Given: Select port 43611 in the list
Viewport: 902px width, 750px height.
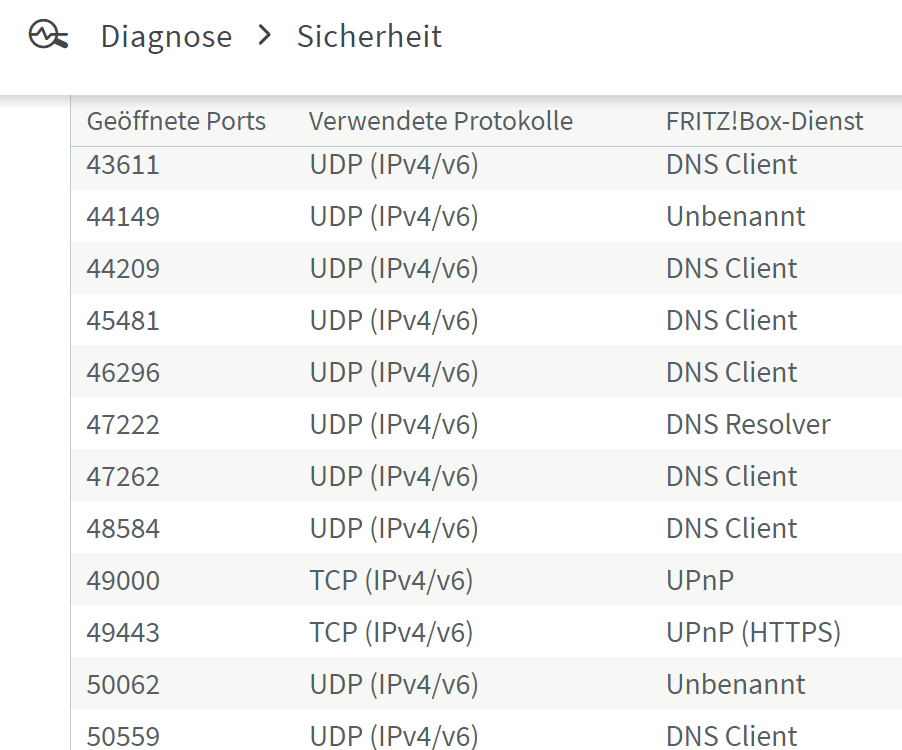Looking at the screenshot, I should [123, 165].
